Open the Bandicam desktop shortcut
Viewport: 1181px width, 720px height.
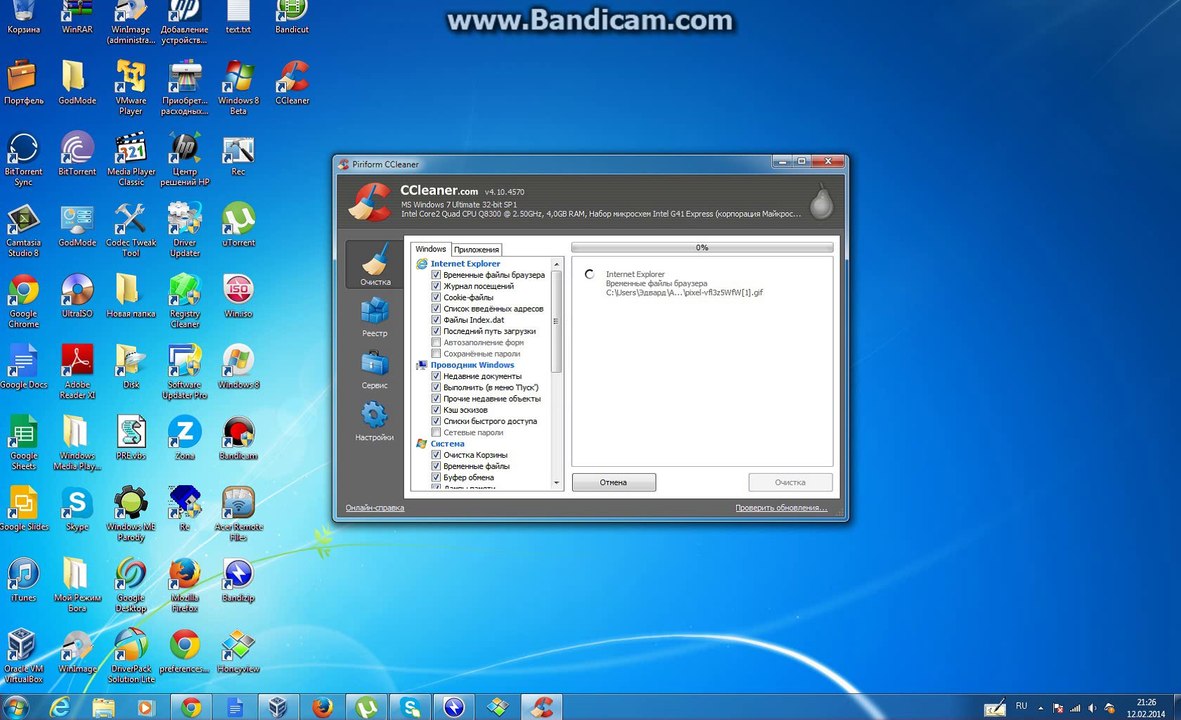pyautogui.click(x=239, y=438)
